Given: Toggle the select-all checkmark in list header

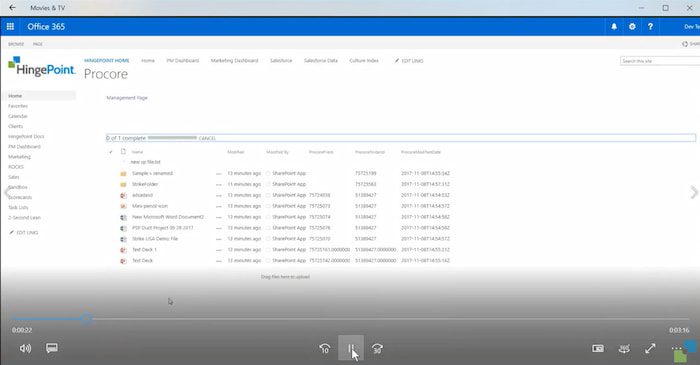Looking at the screenshot, I should [111, 152].
